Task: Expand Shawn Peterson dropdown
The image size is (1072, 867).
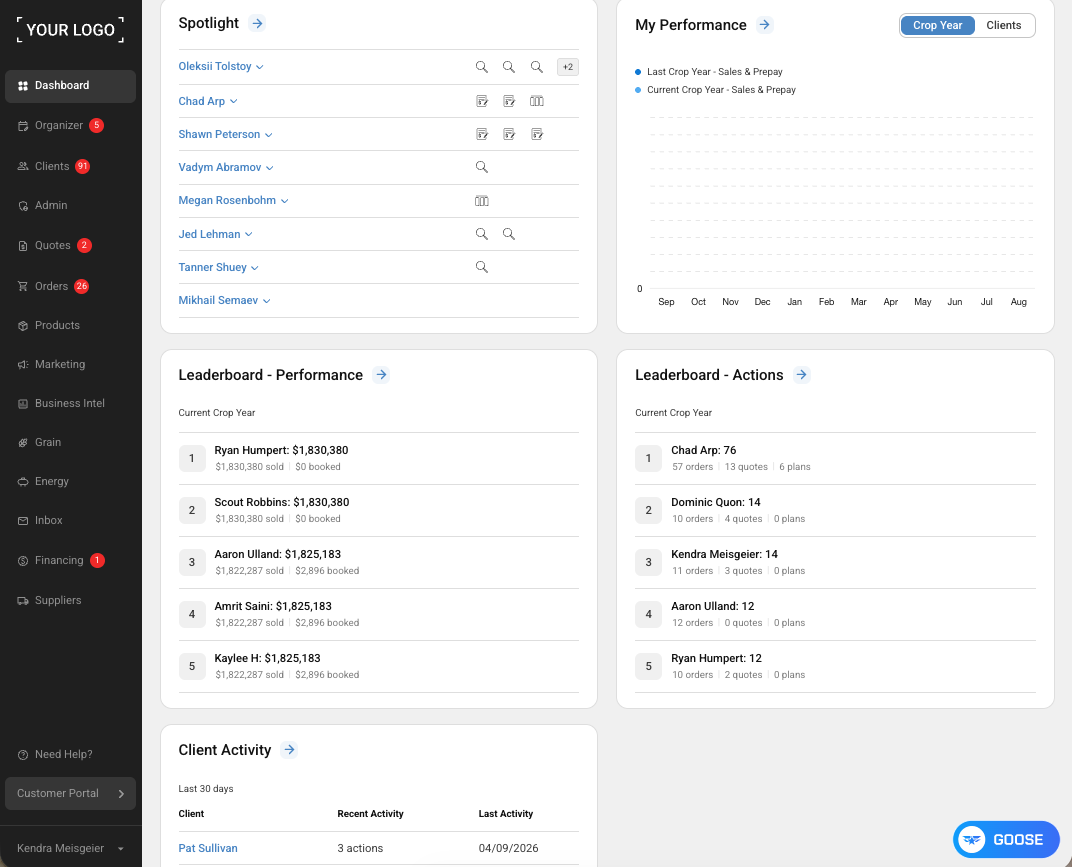Action: point(226,134)
